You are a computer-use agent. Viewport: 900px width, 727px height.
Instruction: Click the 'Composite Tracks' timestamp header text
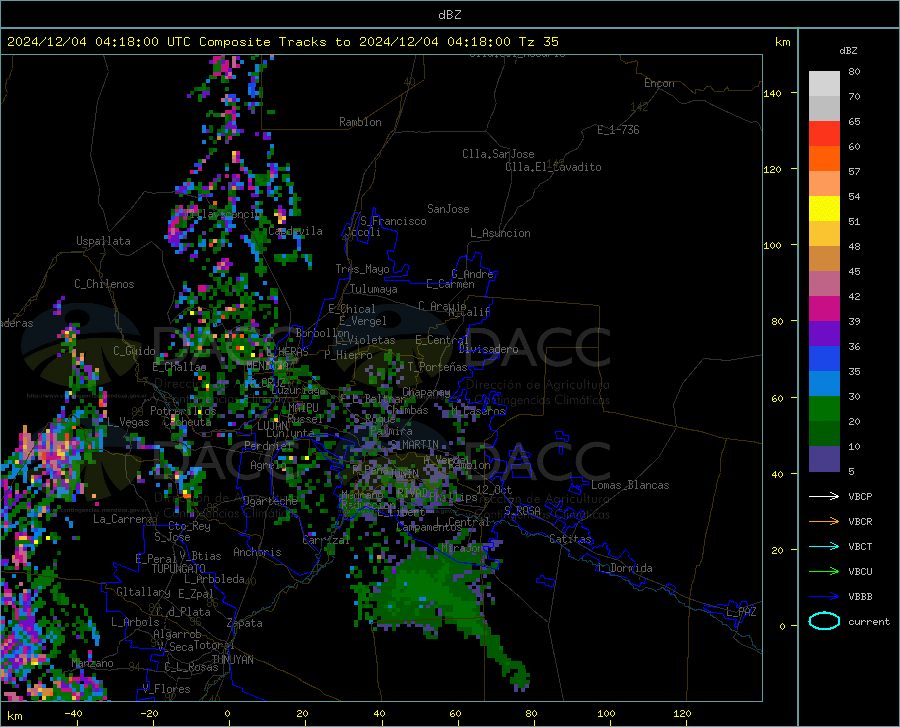point(282,42)
